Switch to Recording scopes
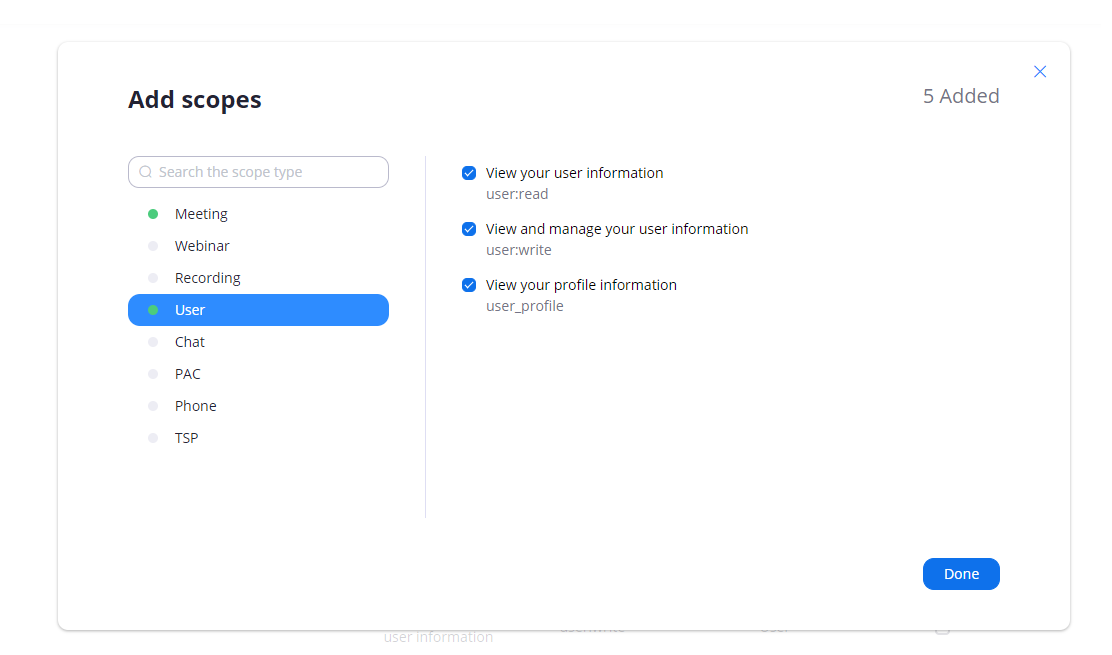 207,277
